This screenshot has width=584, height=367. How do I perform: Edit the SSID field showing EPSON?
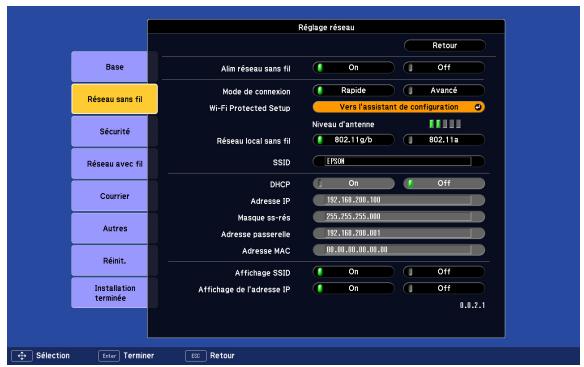[x=399, y=161]
